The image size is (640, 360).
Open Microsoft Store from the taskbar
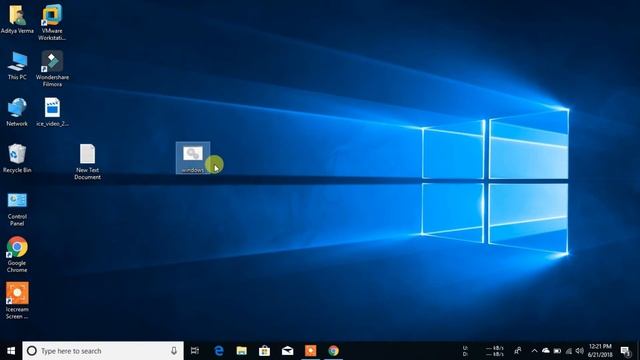pos(264,351)
